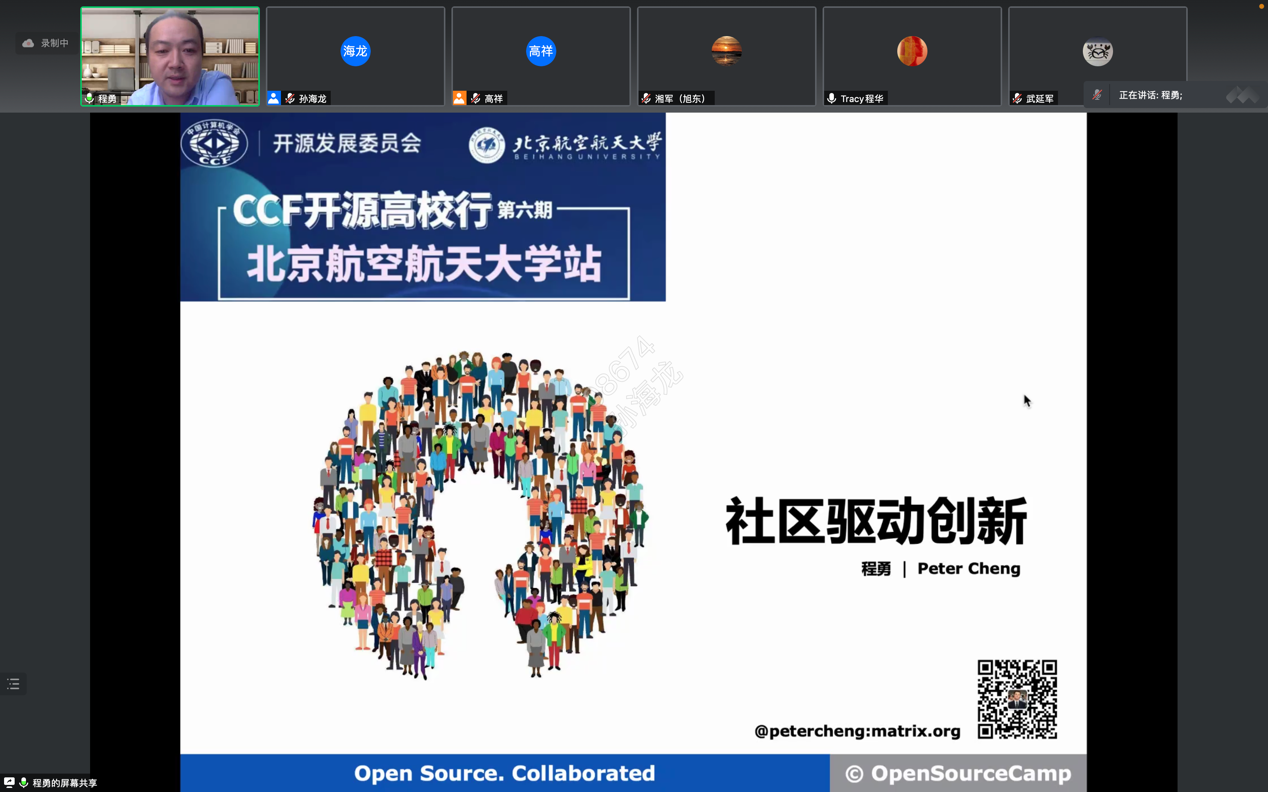Select the 海龙 blue avatar circle
This screenshot has width=1268, height=792.
coord(355,51)
